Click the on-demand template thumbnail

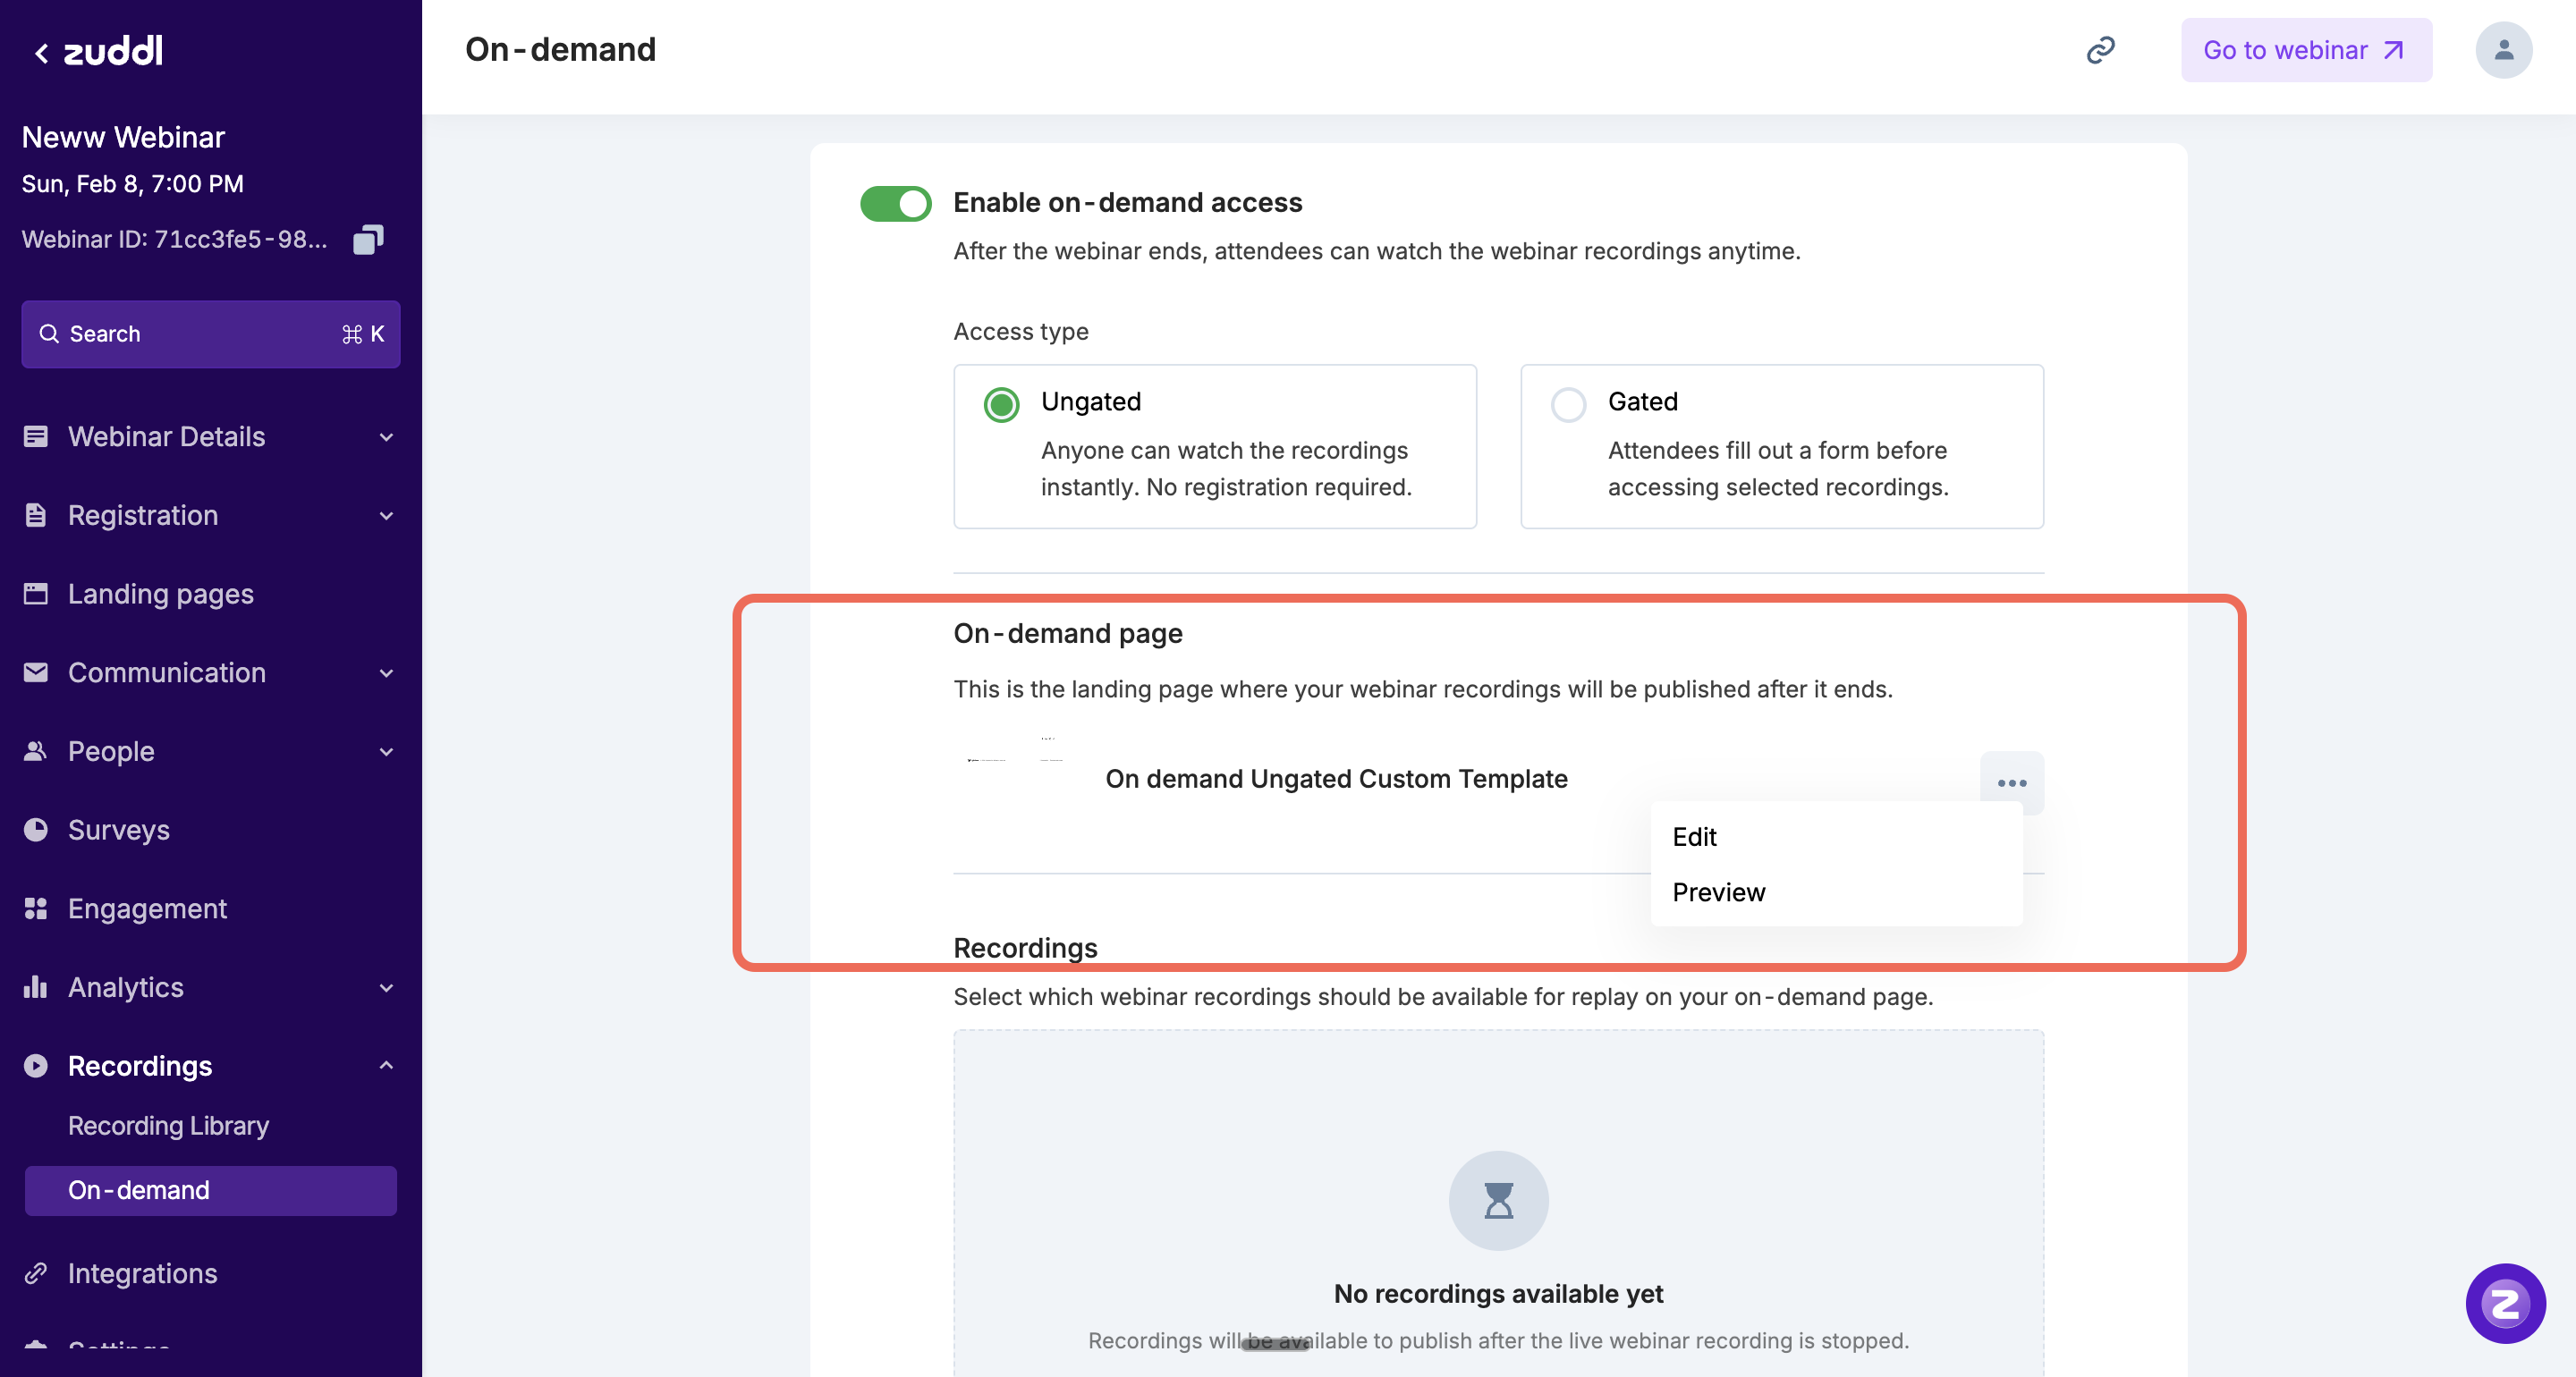1014,777
